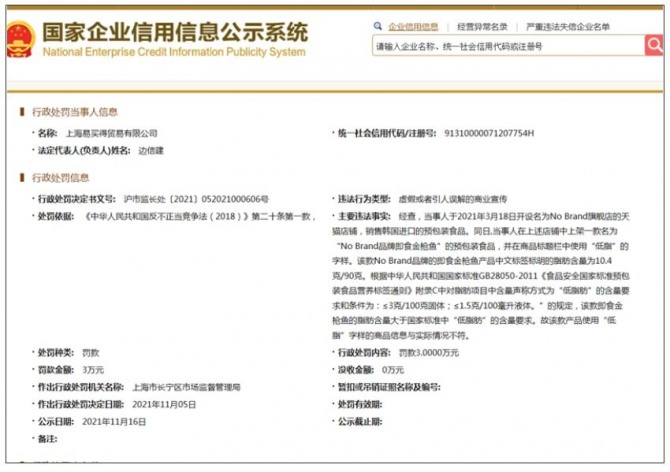Click the red search magnifier button
This screenshot has width=670, height=472.
(654, 45)
